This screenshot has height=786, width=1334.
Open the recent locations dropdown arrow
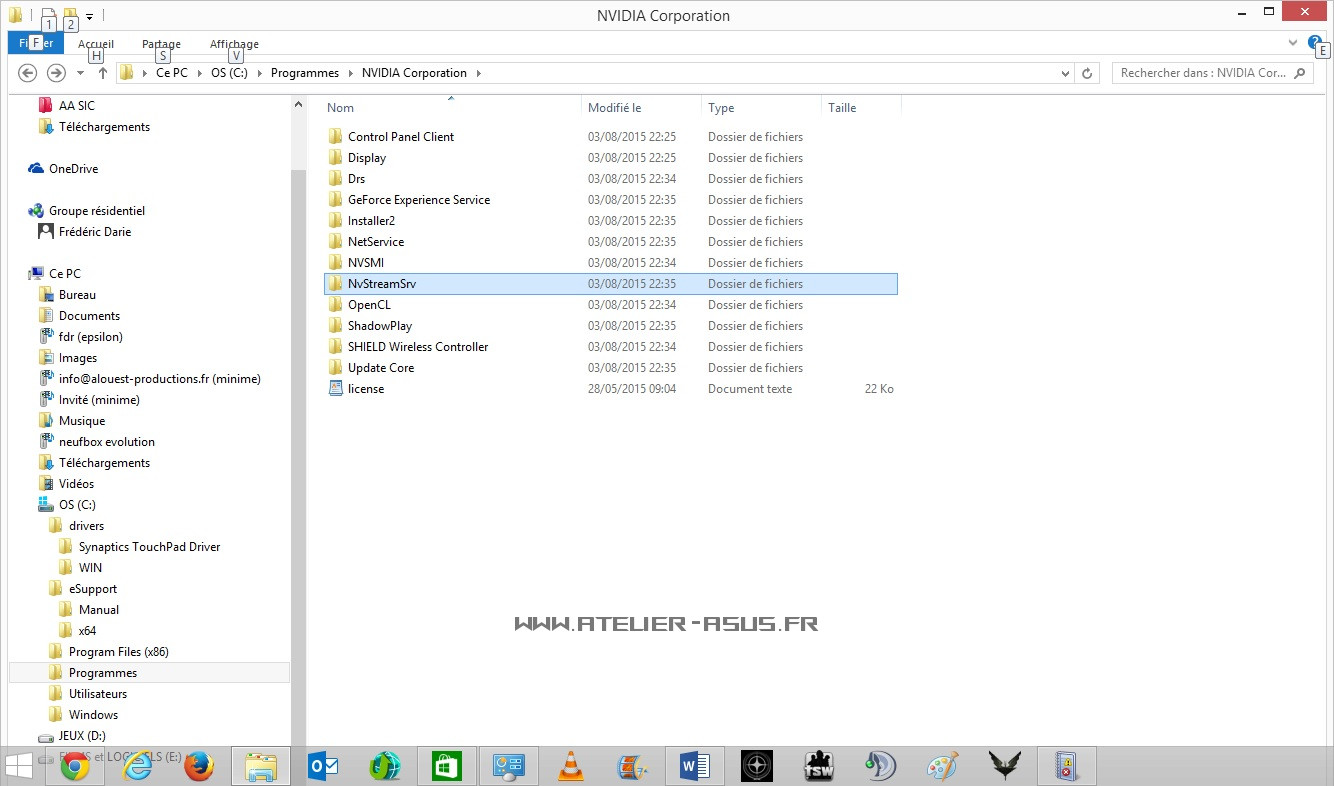pos(80,73)
